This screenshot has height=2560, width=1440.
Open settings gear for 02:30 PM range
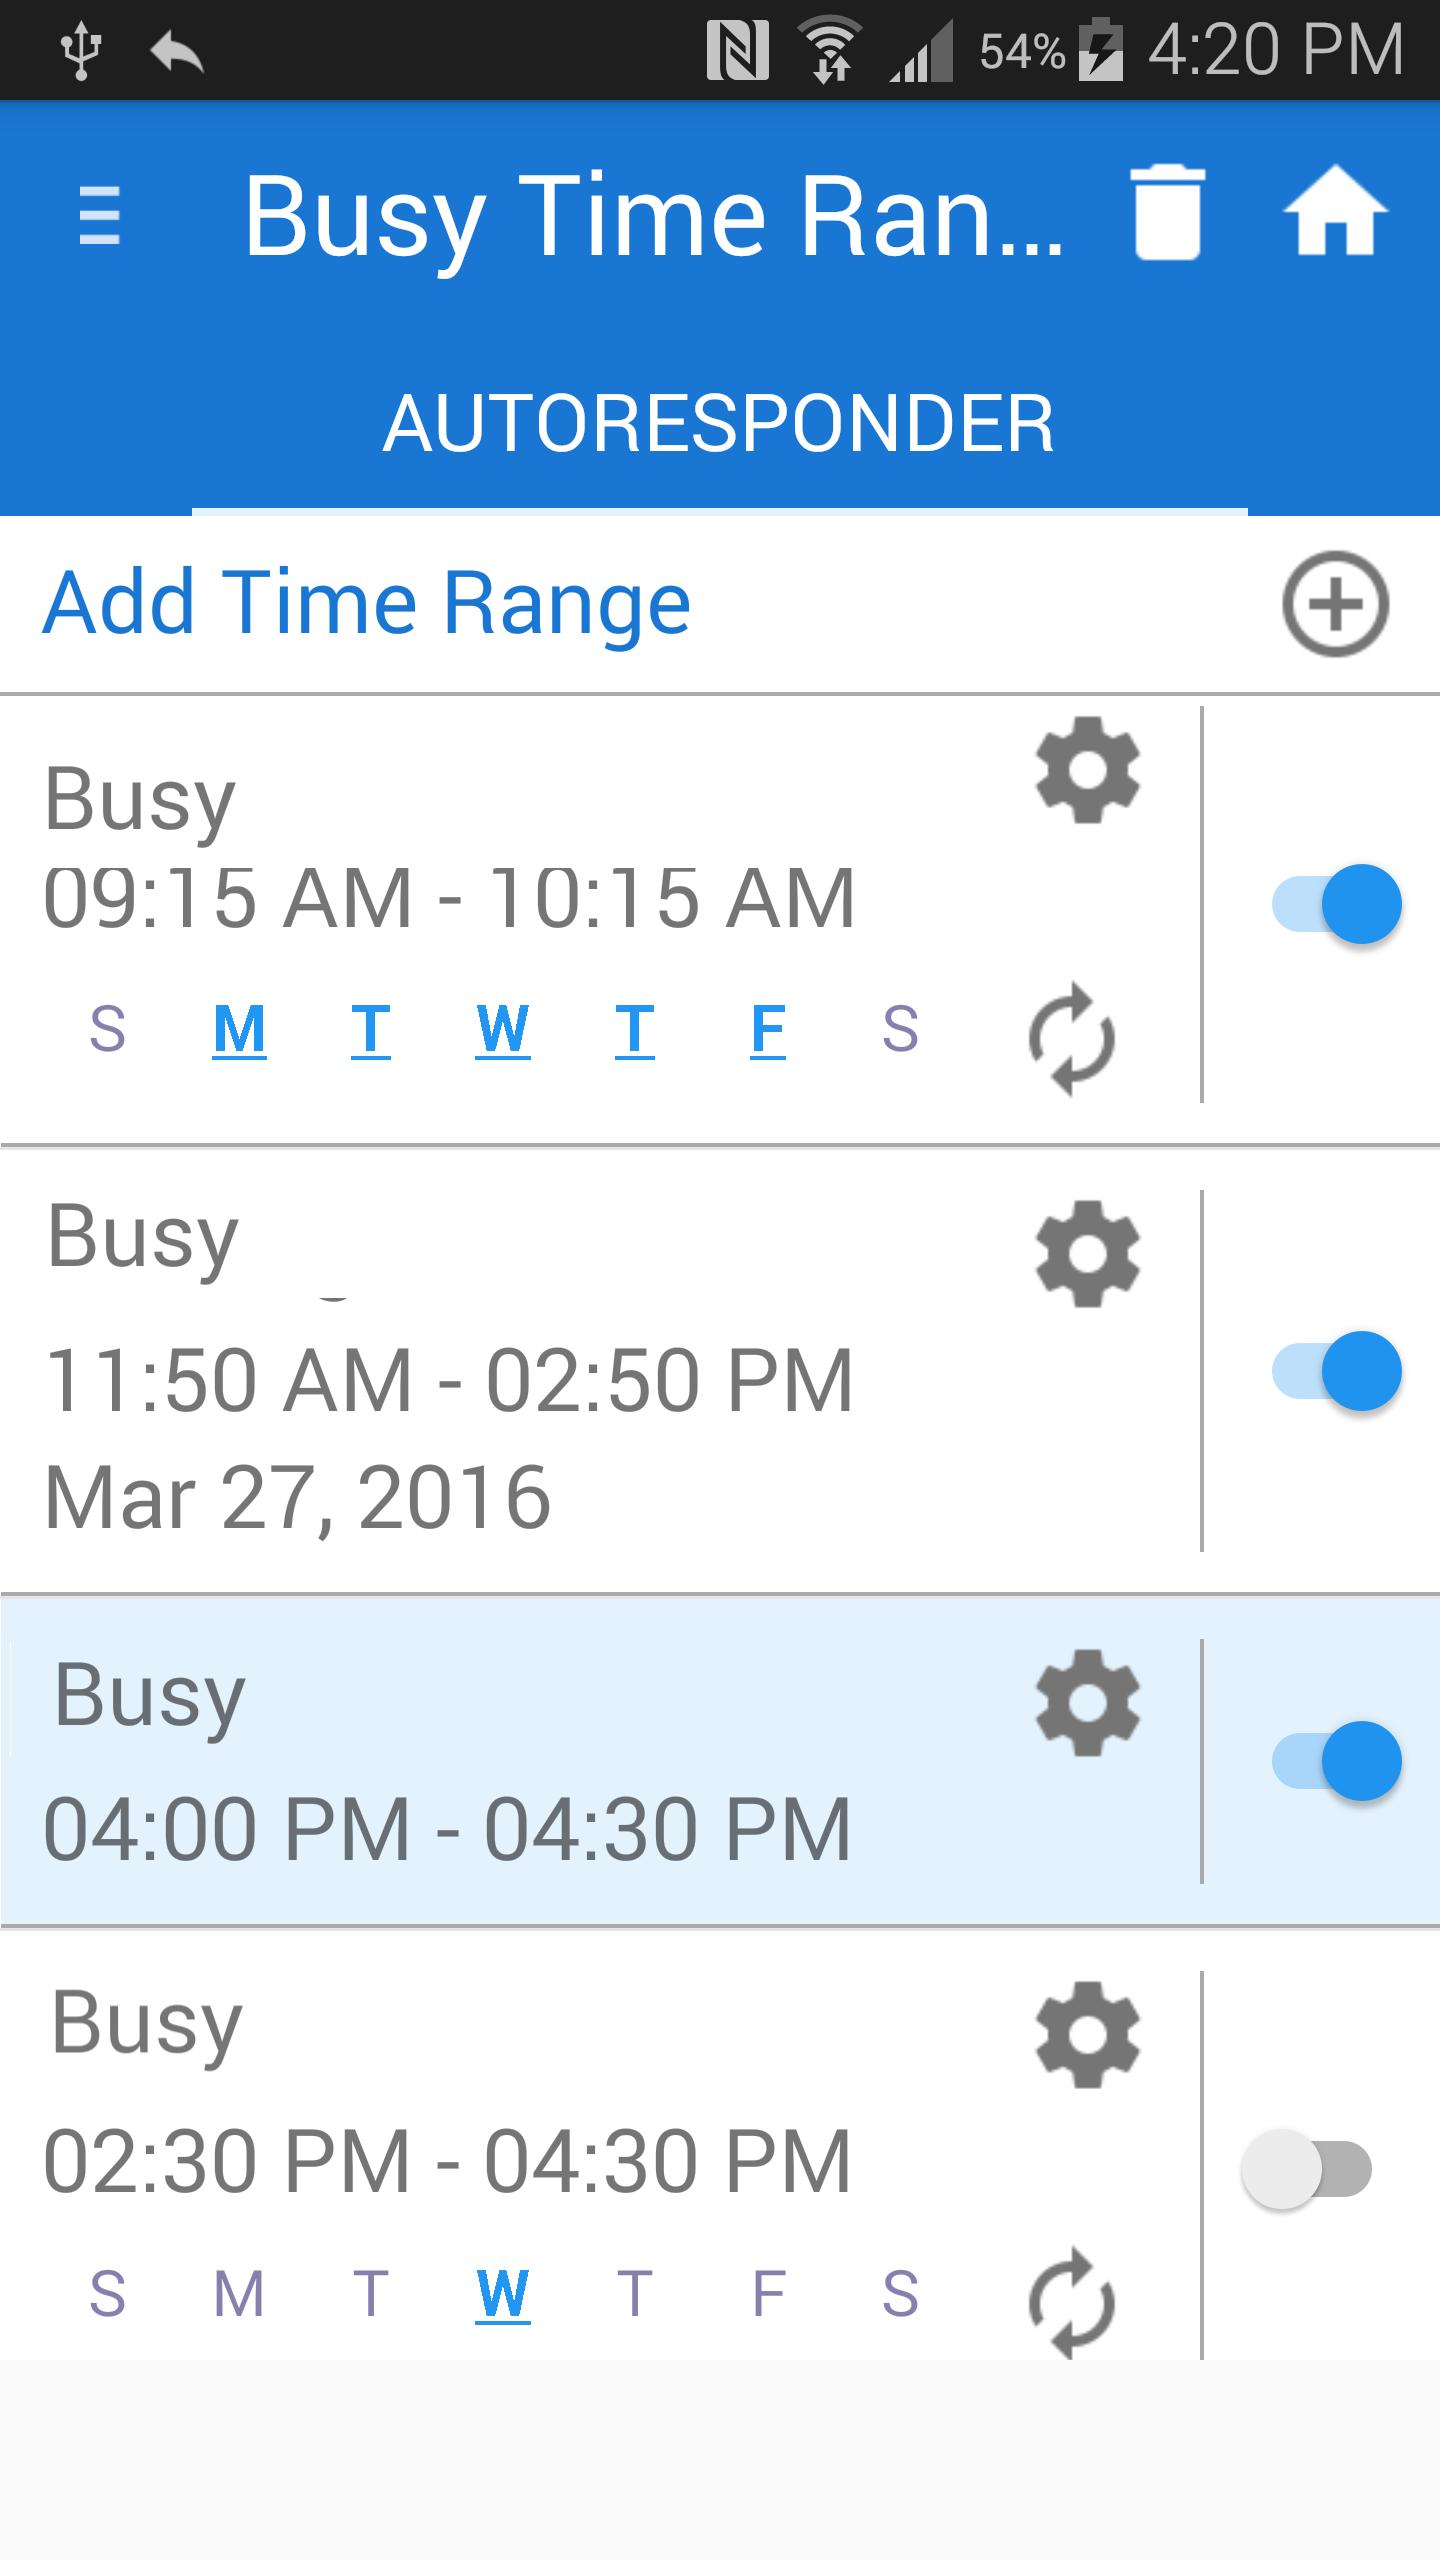1088,2035
